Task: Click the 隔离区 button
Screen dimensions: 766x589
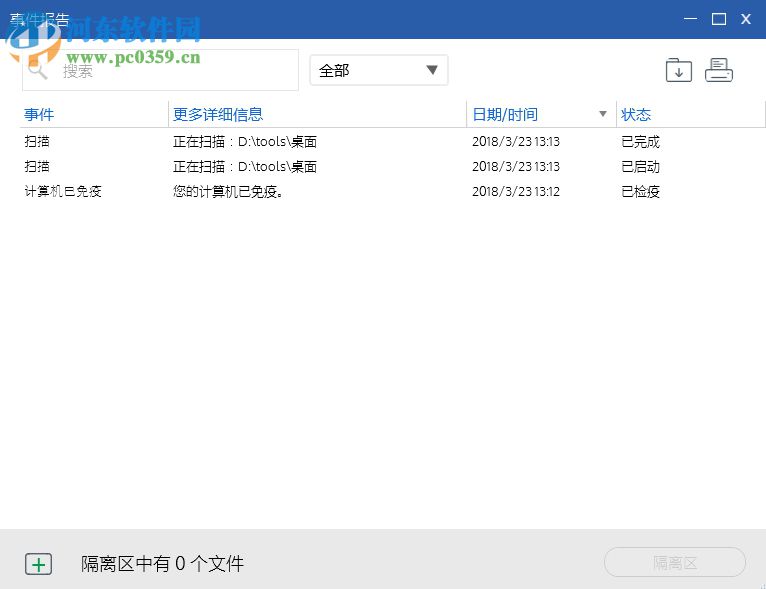Action: pos(675,563)
